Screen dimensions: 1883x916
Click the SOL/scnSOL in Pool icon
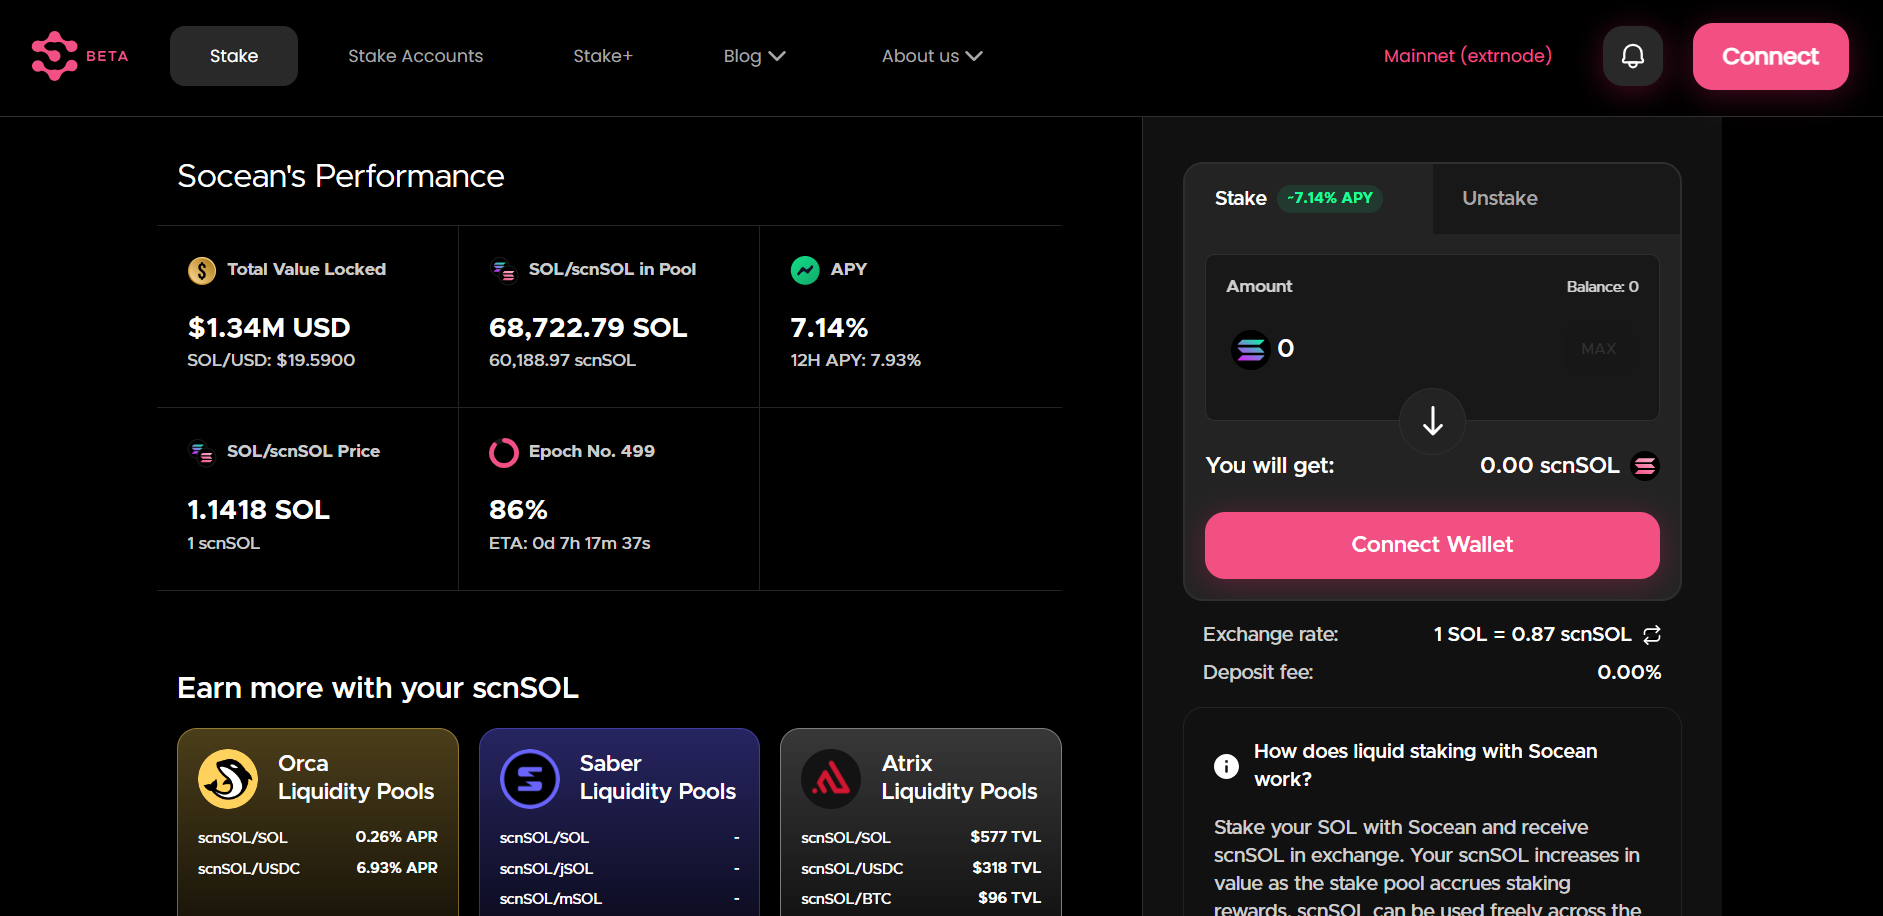point(504,270)
